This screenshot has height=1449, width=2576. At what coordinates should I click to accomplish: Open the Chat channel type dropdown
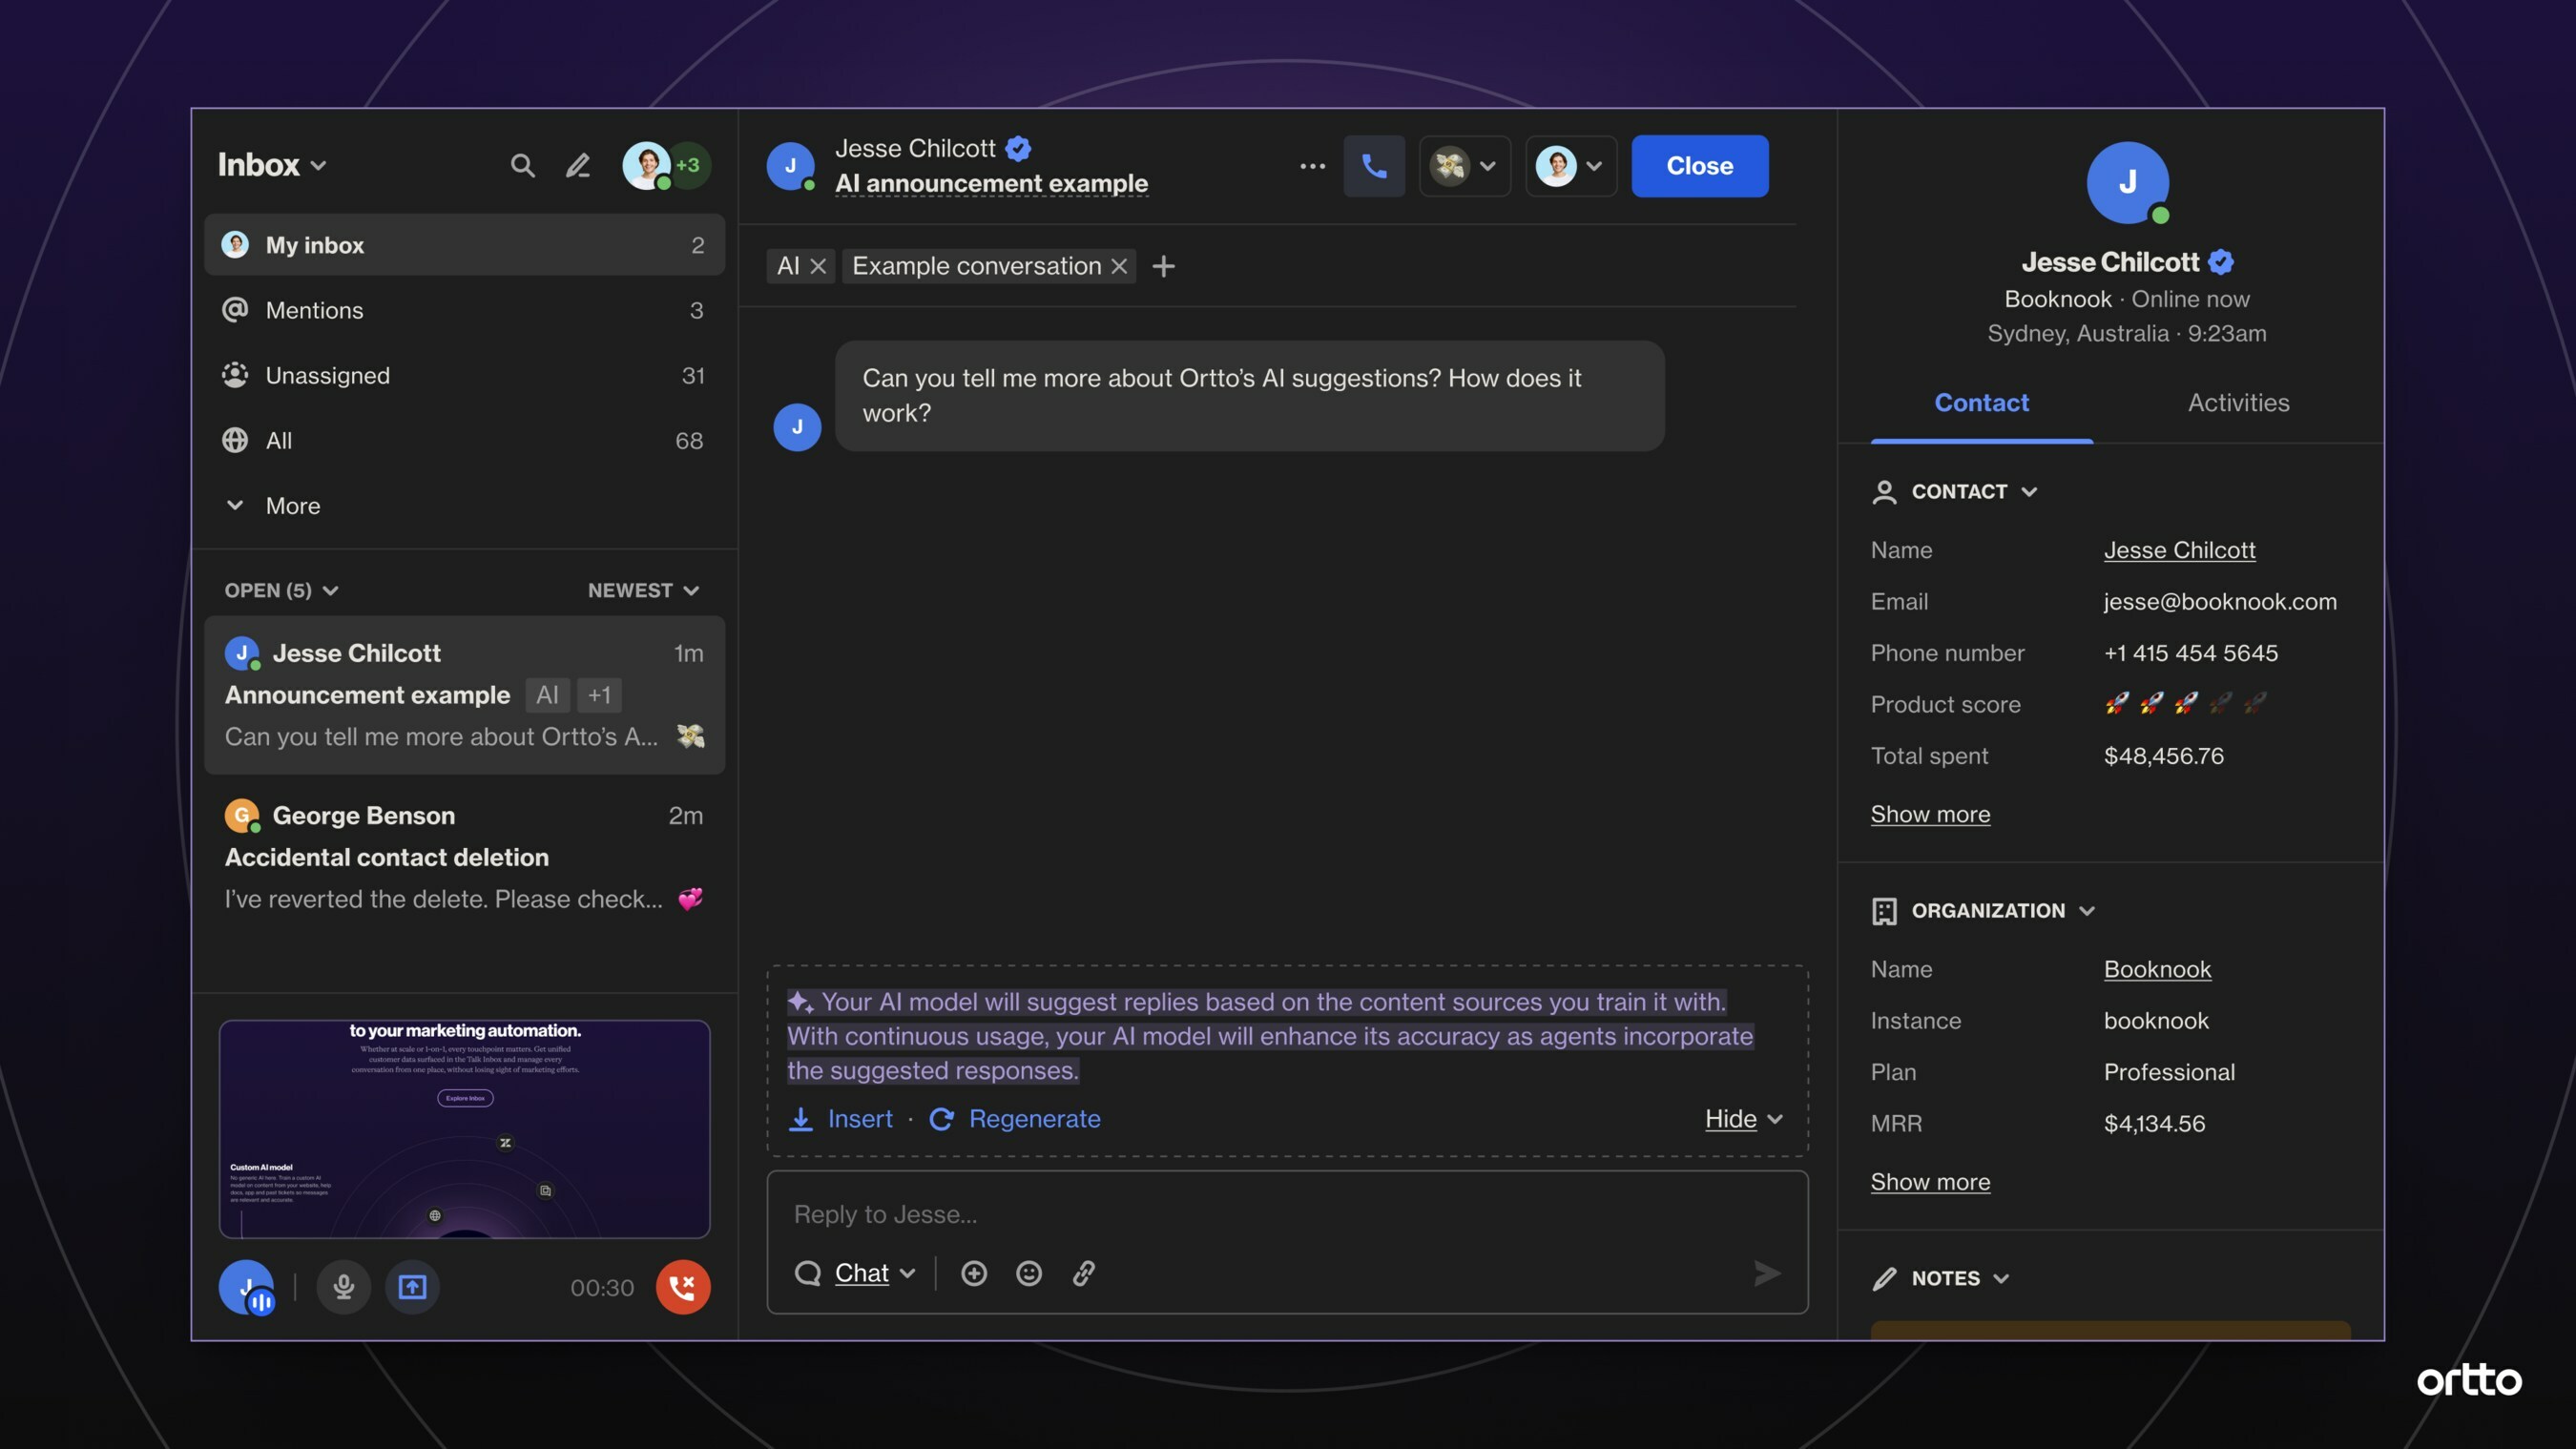click(874, 1273)
